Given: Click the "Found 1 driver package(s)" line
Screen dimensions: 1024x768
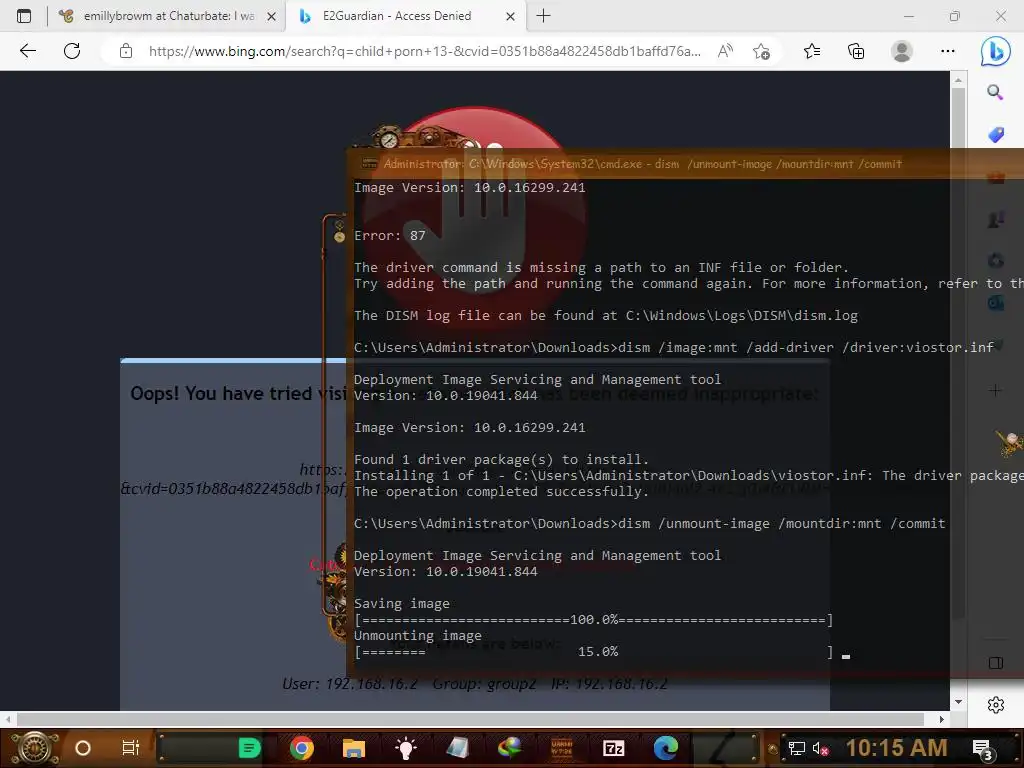Looking at the screenshot, I should tap(501, 460).
